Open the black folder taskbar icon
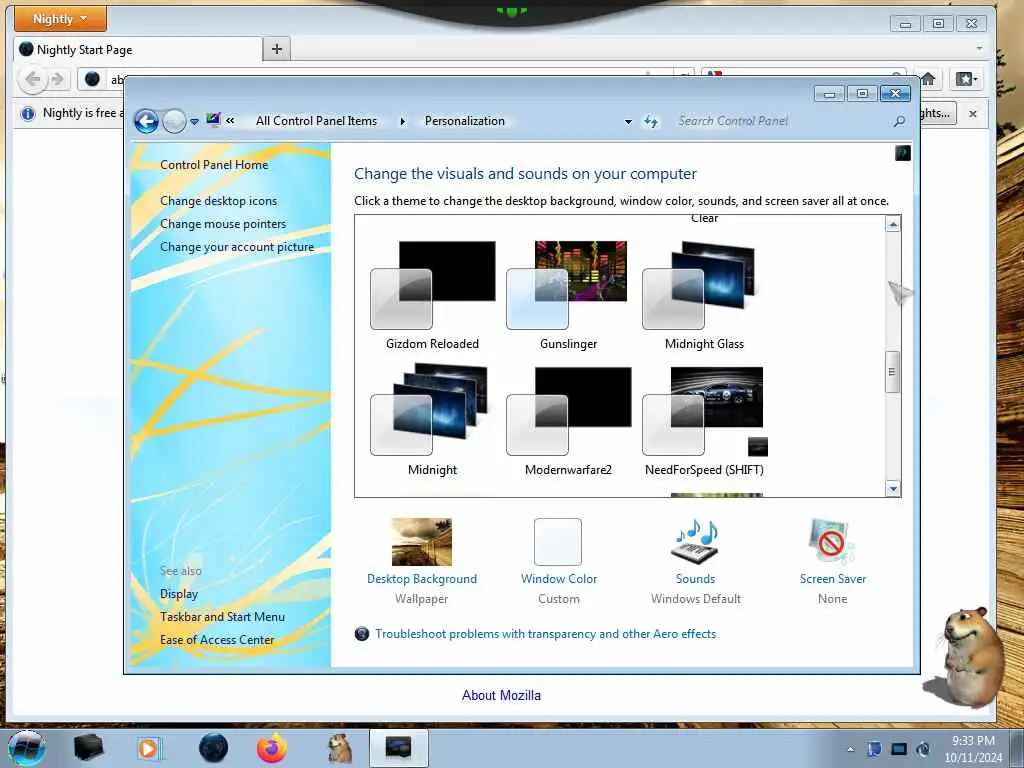This screenshot has height=768, width=1024. click(x=88, y=748)
